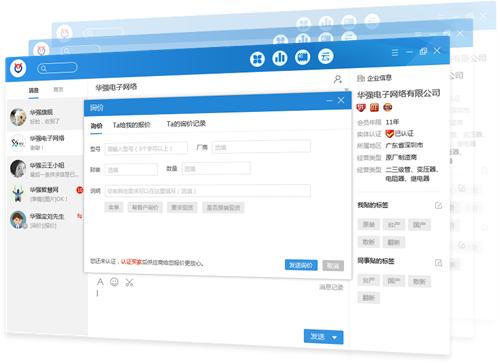Open the apps grid icon in header
Screen dimensions: 500x364
[x=257, y=59]
